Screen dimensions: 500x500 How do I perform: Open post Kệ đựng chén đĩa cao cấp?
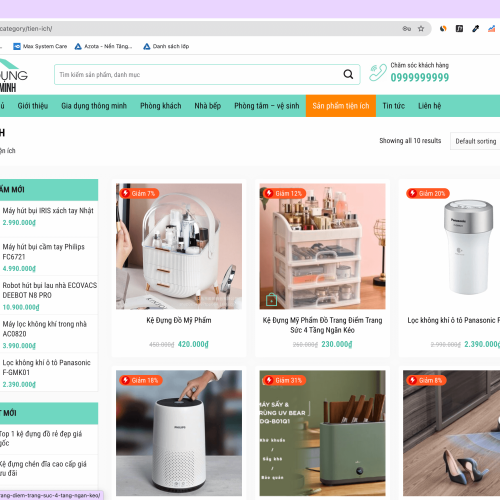[x=43, y=468]
